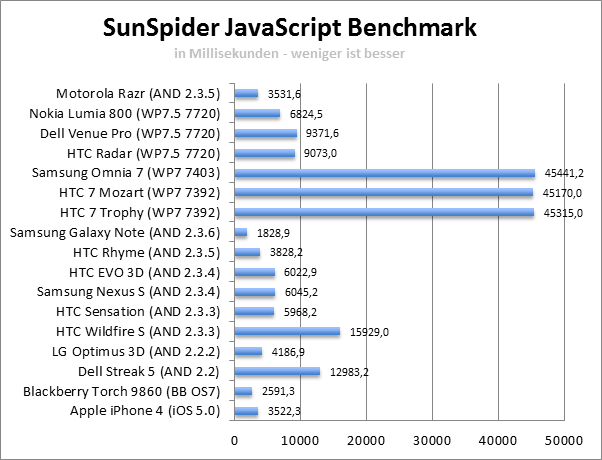Select the HTC Radar (WP7.5 7720) label
The width and height of the screenshot is (602, 460).
(x=144, y=154)
